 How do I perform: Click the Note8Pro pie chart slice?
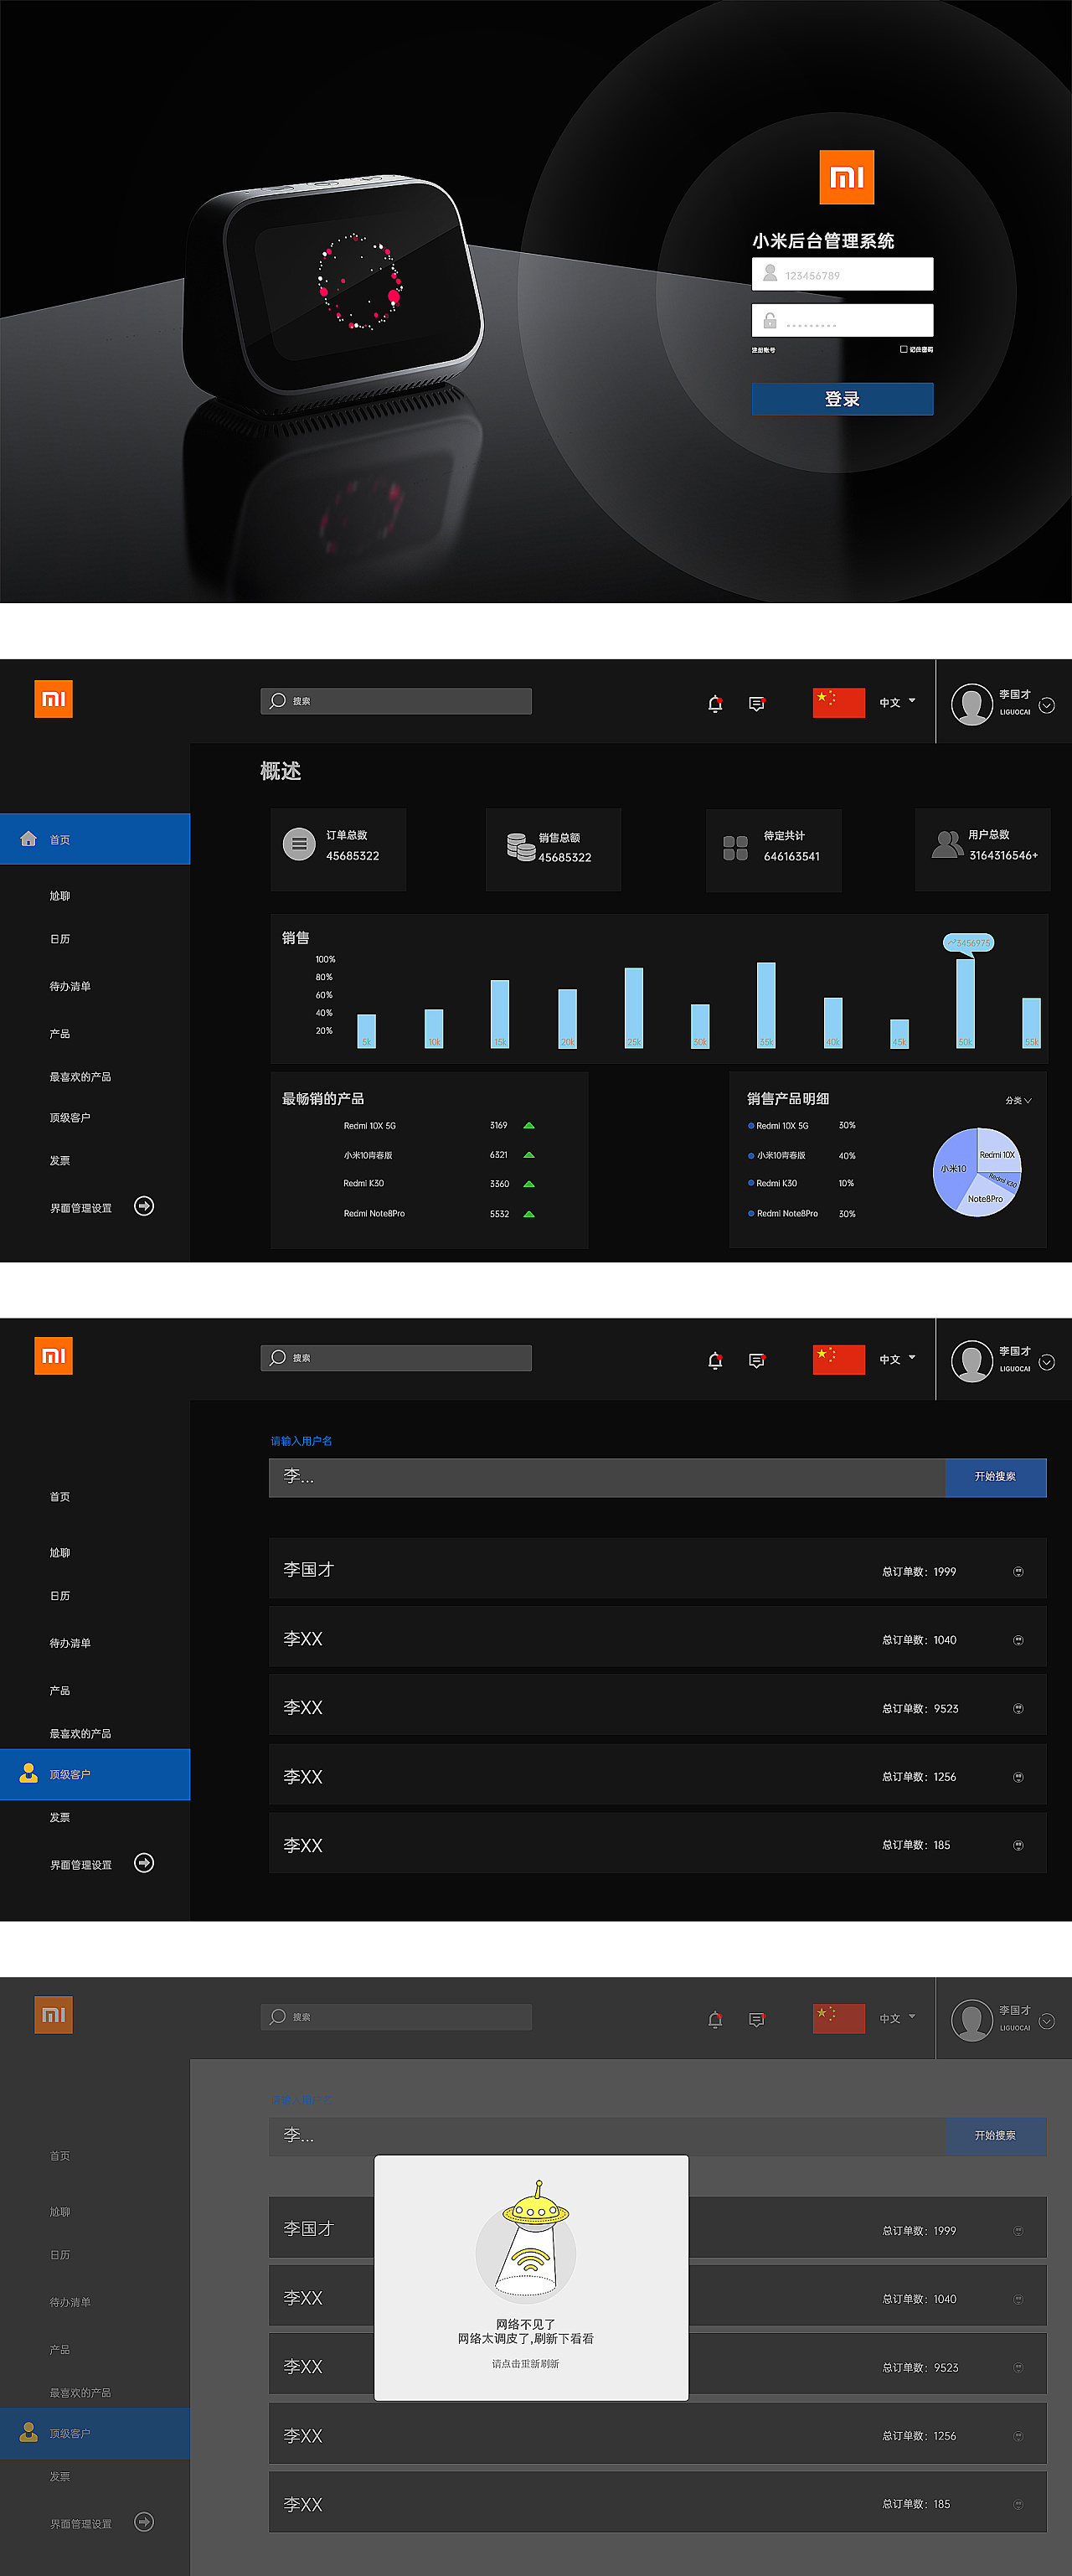986,1199
